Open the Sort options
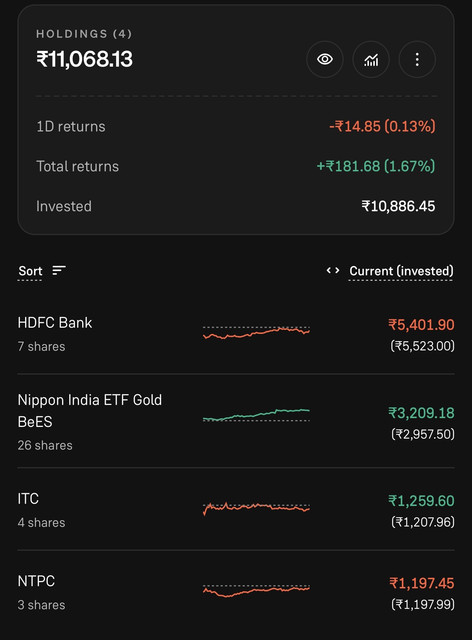Viewport: 472px width, 640px height. tap(30, 271)
